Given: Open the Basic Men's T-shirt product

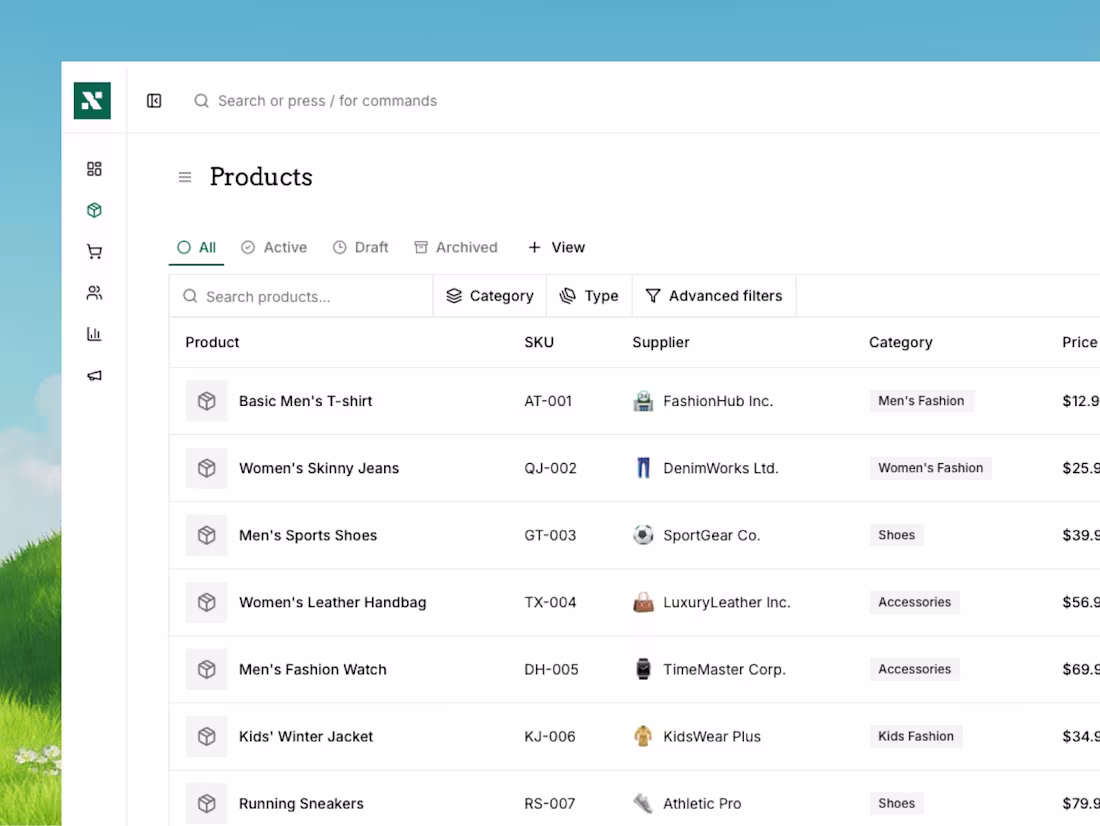Looking at the screenshot, I should pos(305,401).
